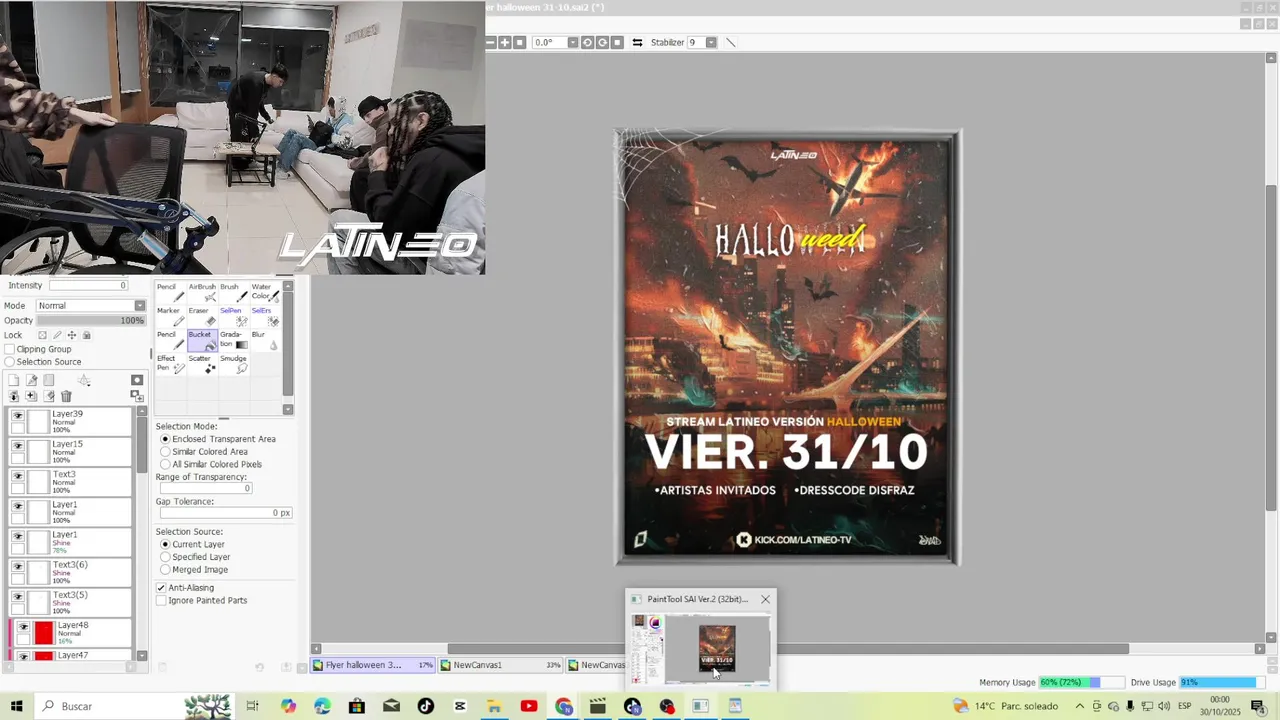1280x720 pixels.
Task: Adjust the layer Opacity slider
Action: 91,321
